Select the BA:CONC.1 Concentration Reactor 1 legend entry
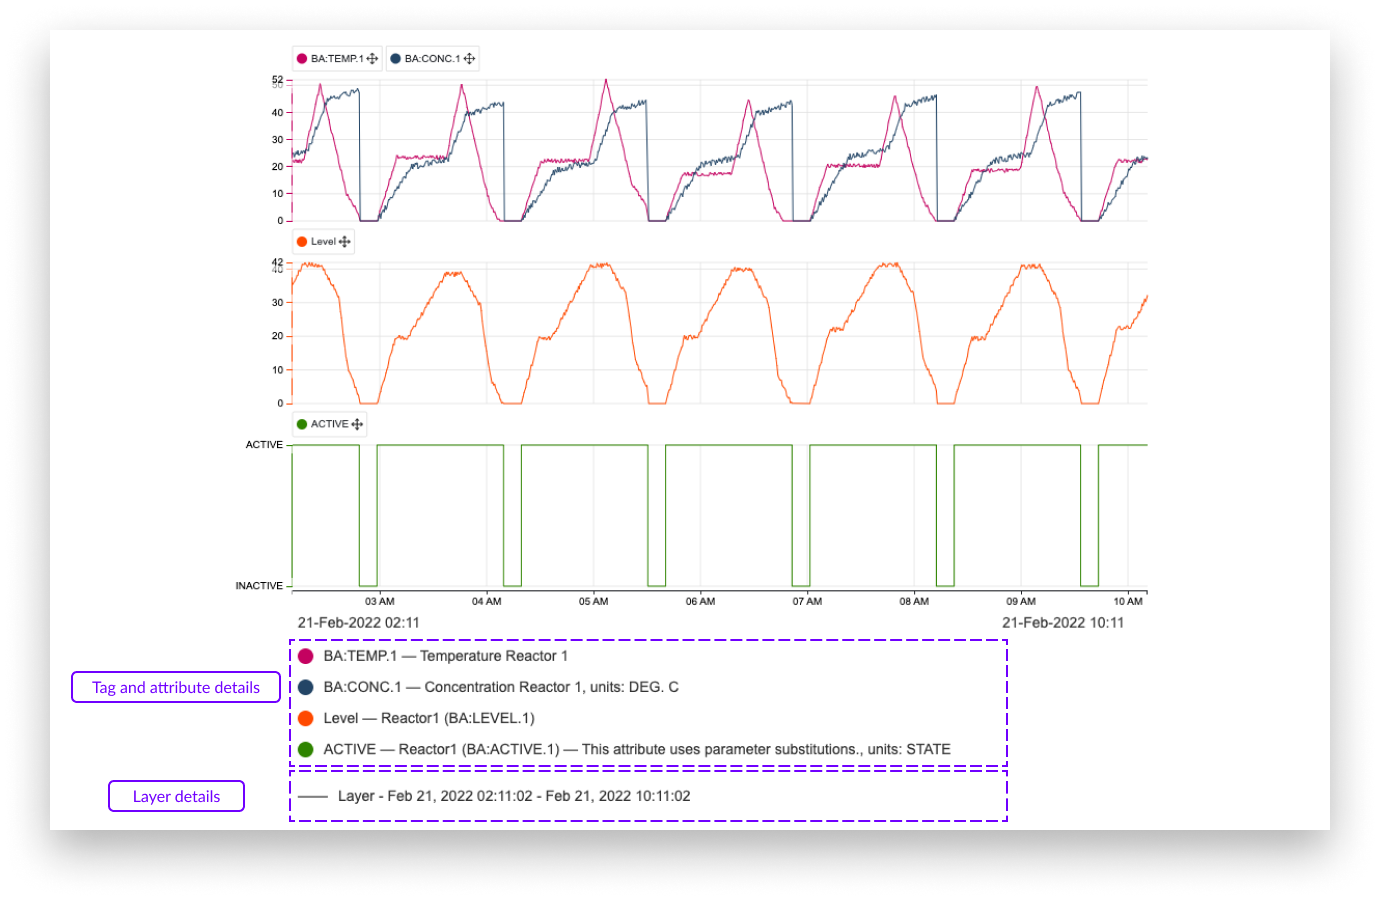The width and height of the screenshot is (1380, 900). [500, 687]
